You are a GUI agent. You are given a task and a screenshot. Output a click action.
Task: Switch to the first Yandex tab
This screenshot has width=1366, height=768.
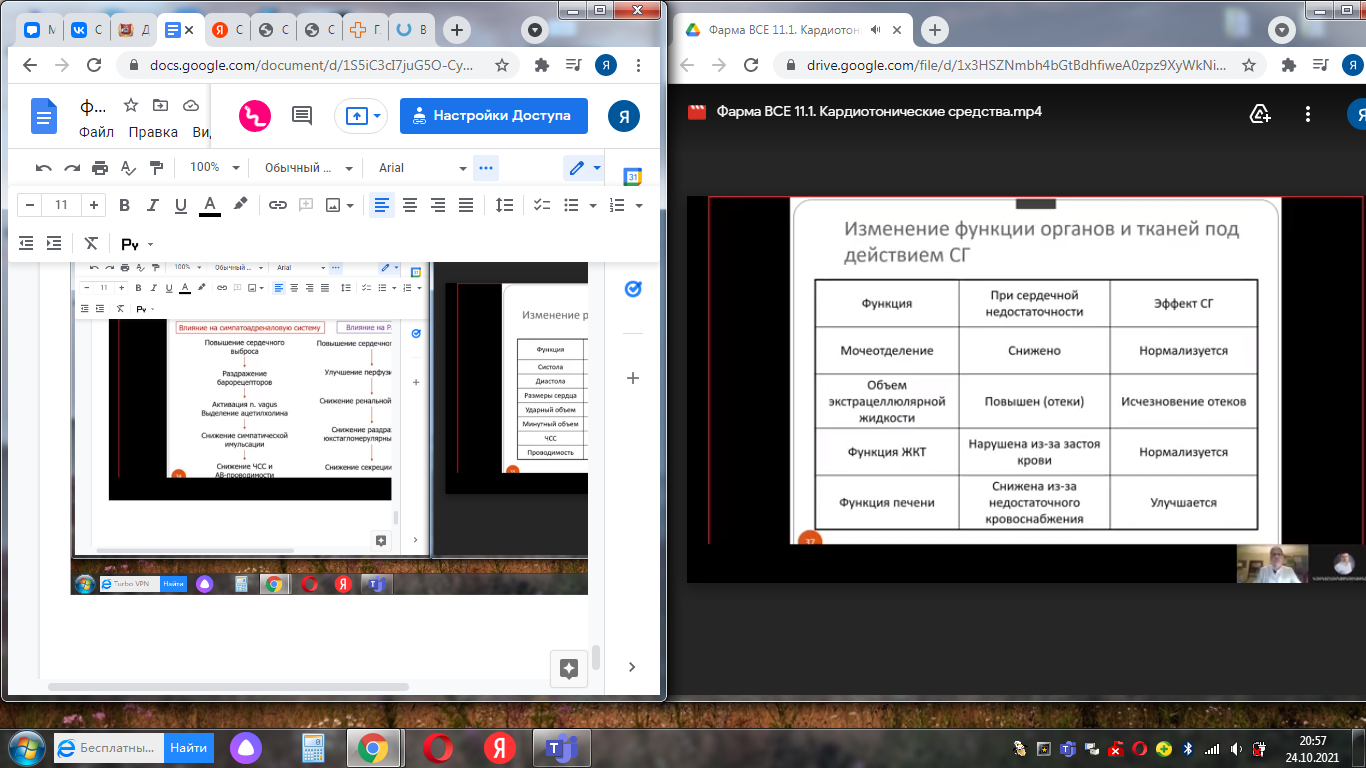(x=227, y=30)
